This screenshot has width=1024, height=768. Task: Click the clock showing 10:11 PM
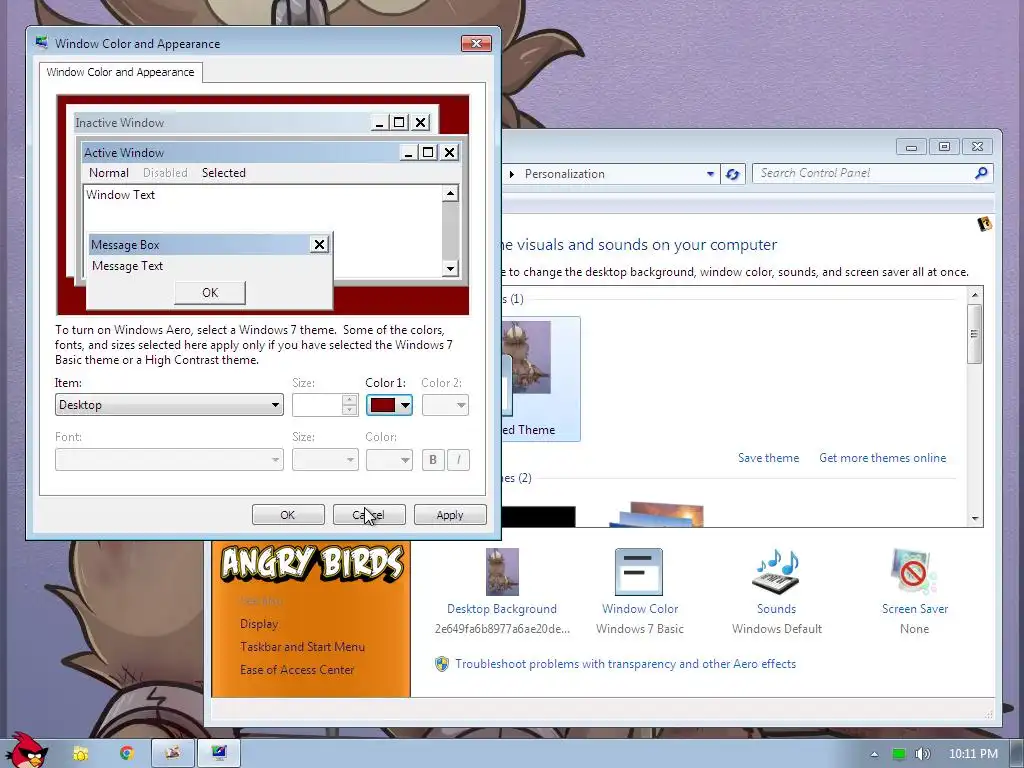click(973, 754)
